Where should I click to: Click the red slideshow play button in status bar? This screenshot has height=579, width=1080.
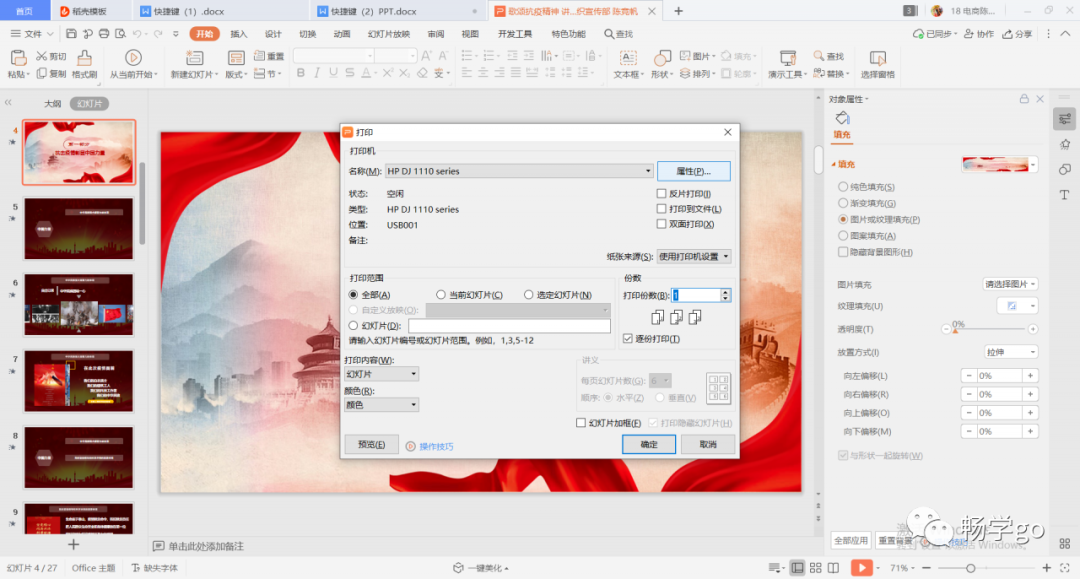[x=861, y=568]
